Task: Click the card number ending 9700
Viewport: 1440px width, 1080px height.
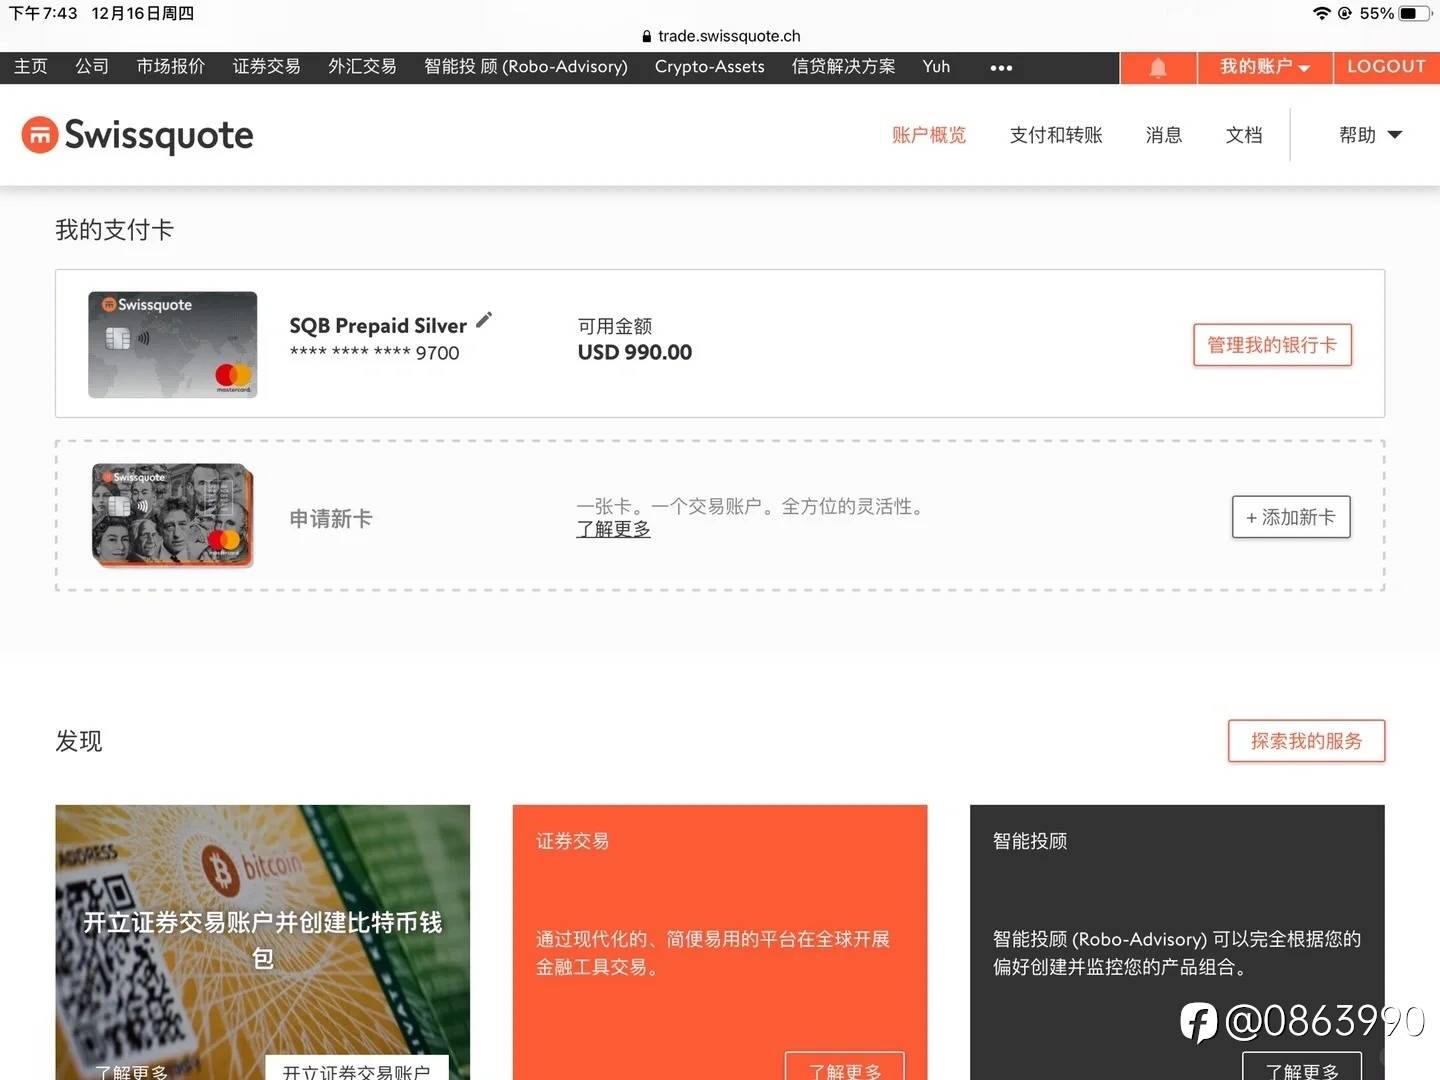Action: click(374, 352)
